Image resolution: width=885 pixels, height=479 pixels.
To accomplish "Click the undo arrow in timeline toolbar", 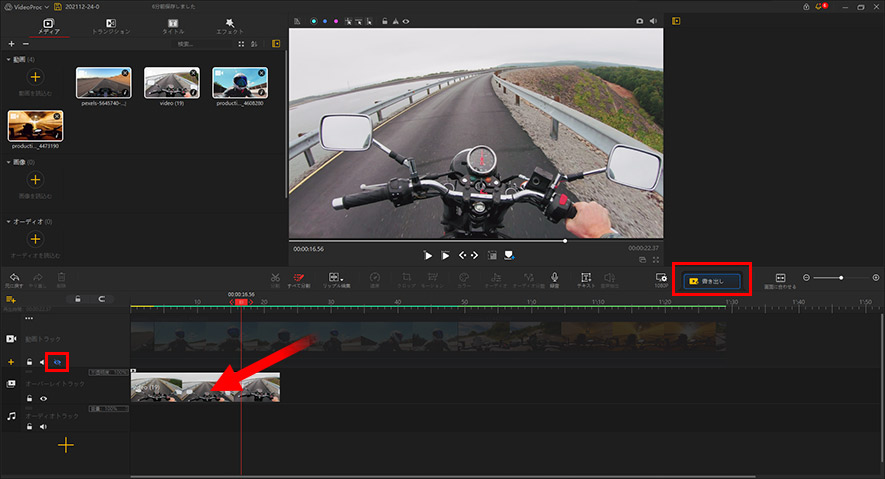I will pyautogui.click(x=14, y=278).
